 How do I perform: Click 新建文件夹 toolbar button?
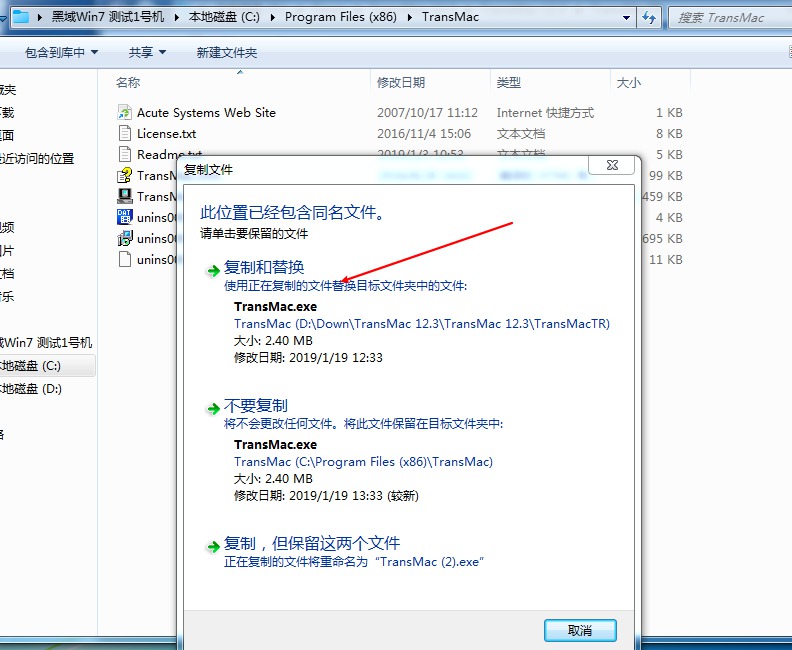click(x=227, y=52)
